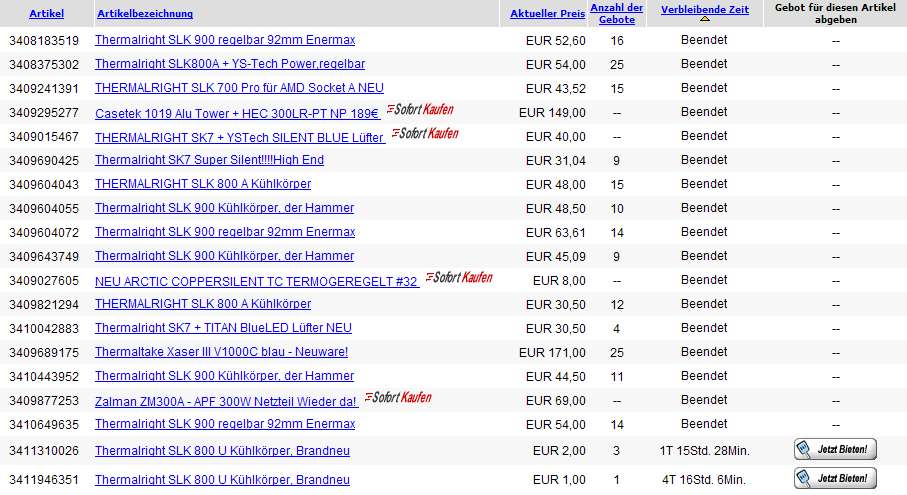Sort by Verbleibende Zeit header link
The height and width of the screenshot is (495, 907).
tap(705, 9)
